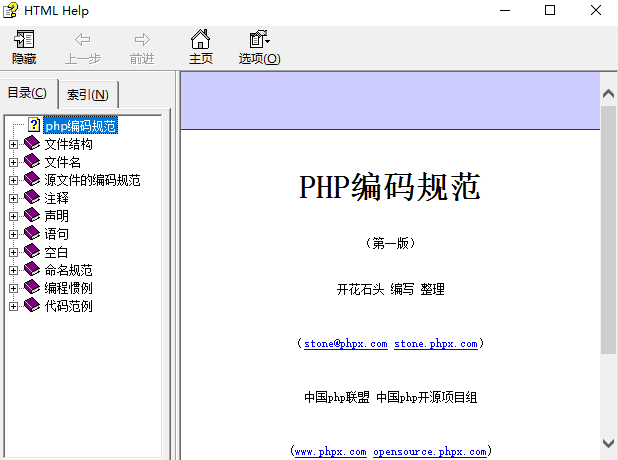Click the Hide (隐藏) toolbar icon
Screen dimensions: 618x460
pos(24,40)
